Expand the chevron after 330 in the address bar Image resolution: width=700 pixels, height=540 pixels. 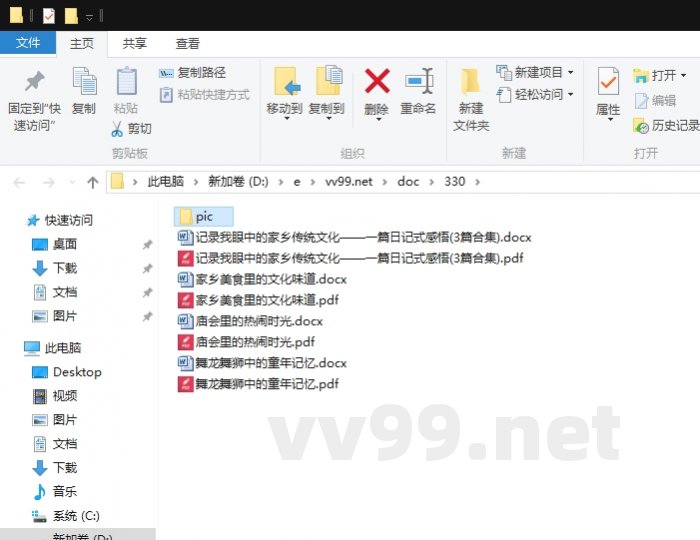[478, 182]
